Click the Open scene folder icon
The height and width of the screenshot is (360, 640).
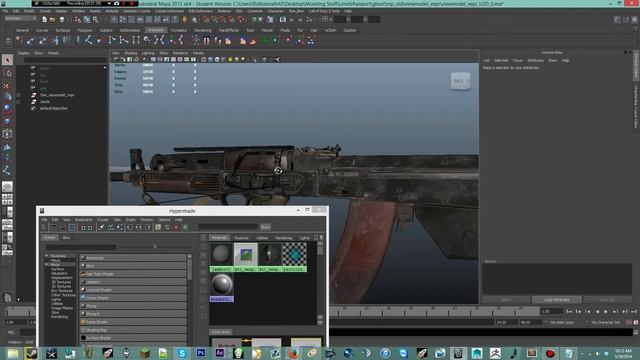(53, 19)
